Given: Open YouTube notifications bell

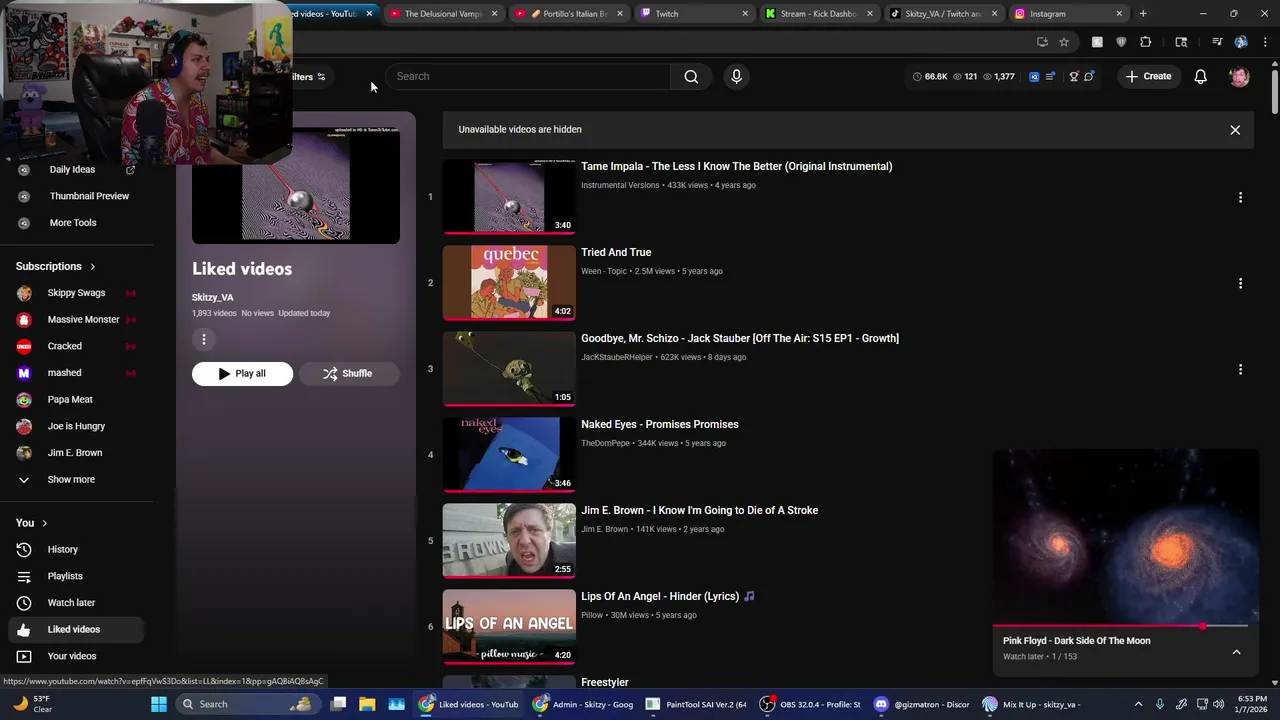Looking at the screenshot, I should (x=1201, y=77).
